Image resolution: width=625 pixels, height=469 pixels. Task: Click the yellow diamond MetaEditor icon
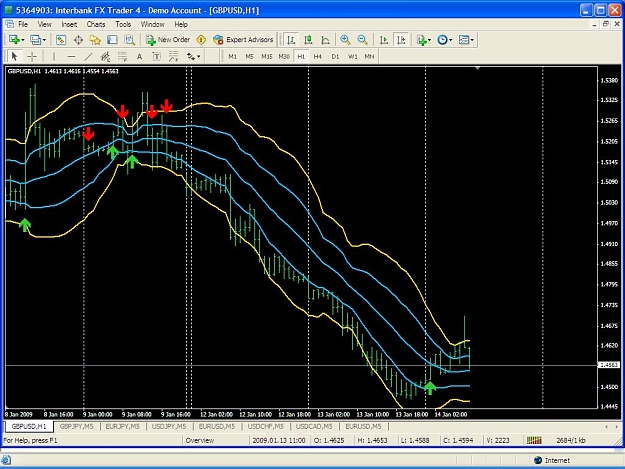click(x=201, y=40)
